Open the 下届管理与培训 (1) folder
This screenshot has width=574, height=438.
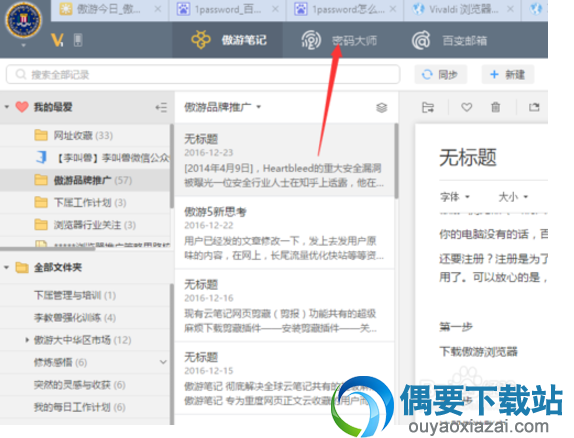pyautogui.click(x=85, y=295)
